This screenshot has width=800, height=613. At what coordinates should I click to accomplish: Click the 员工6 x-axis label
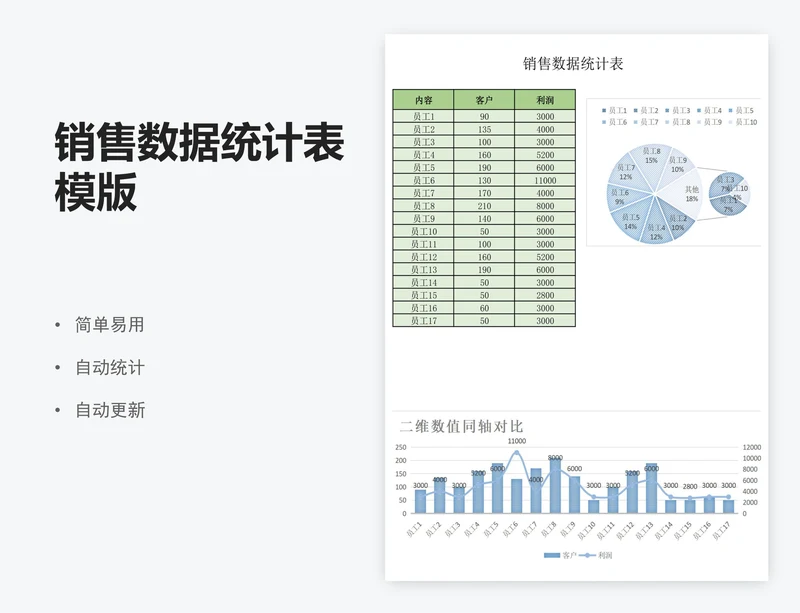pyautogui.click(x=511, y=529)
